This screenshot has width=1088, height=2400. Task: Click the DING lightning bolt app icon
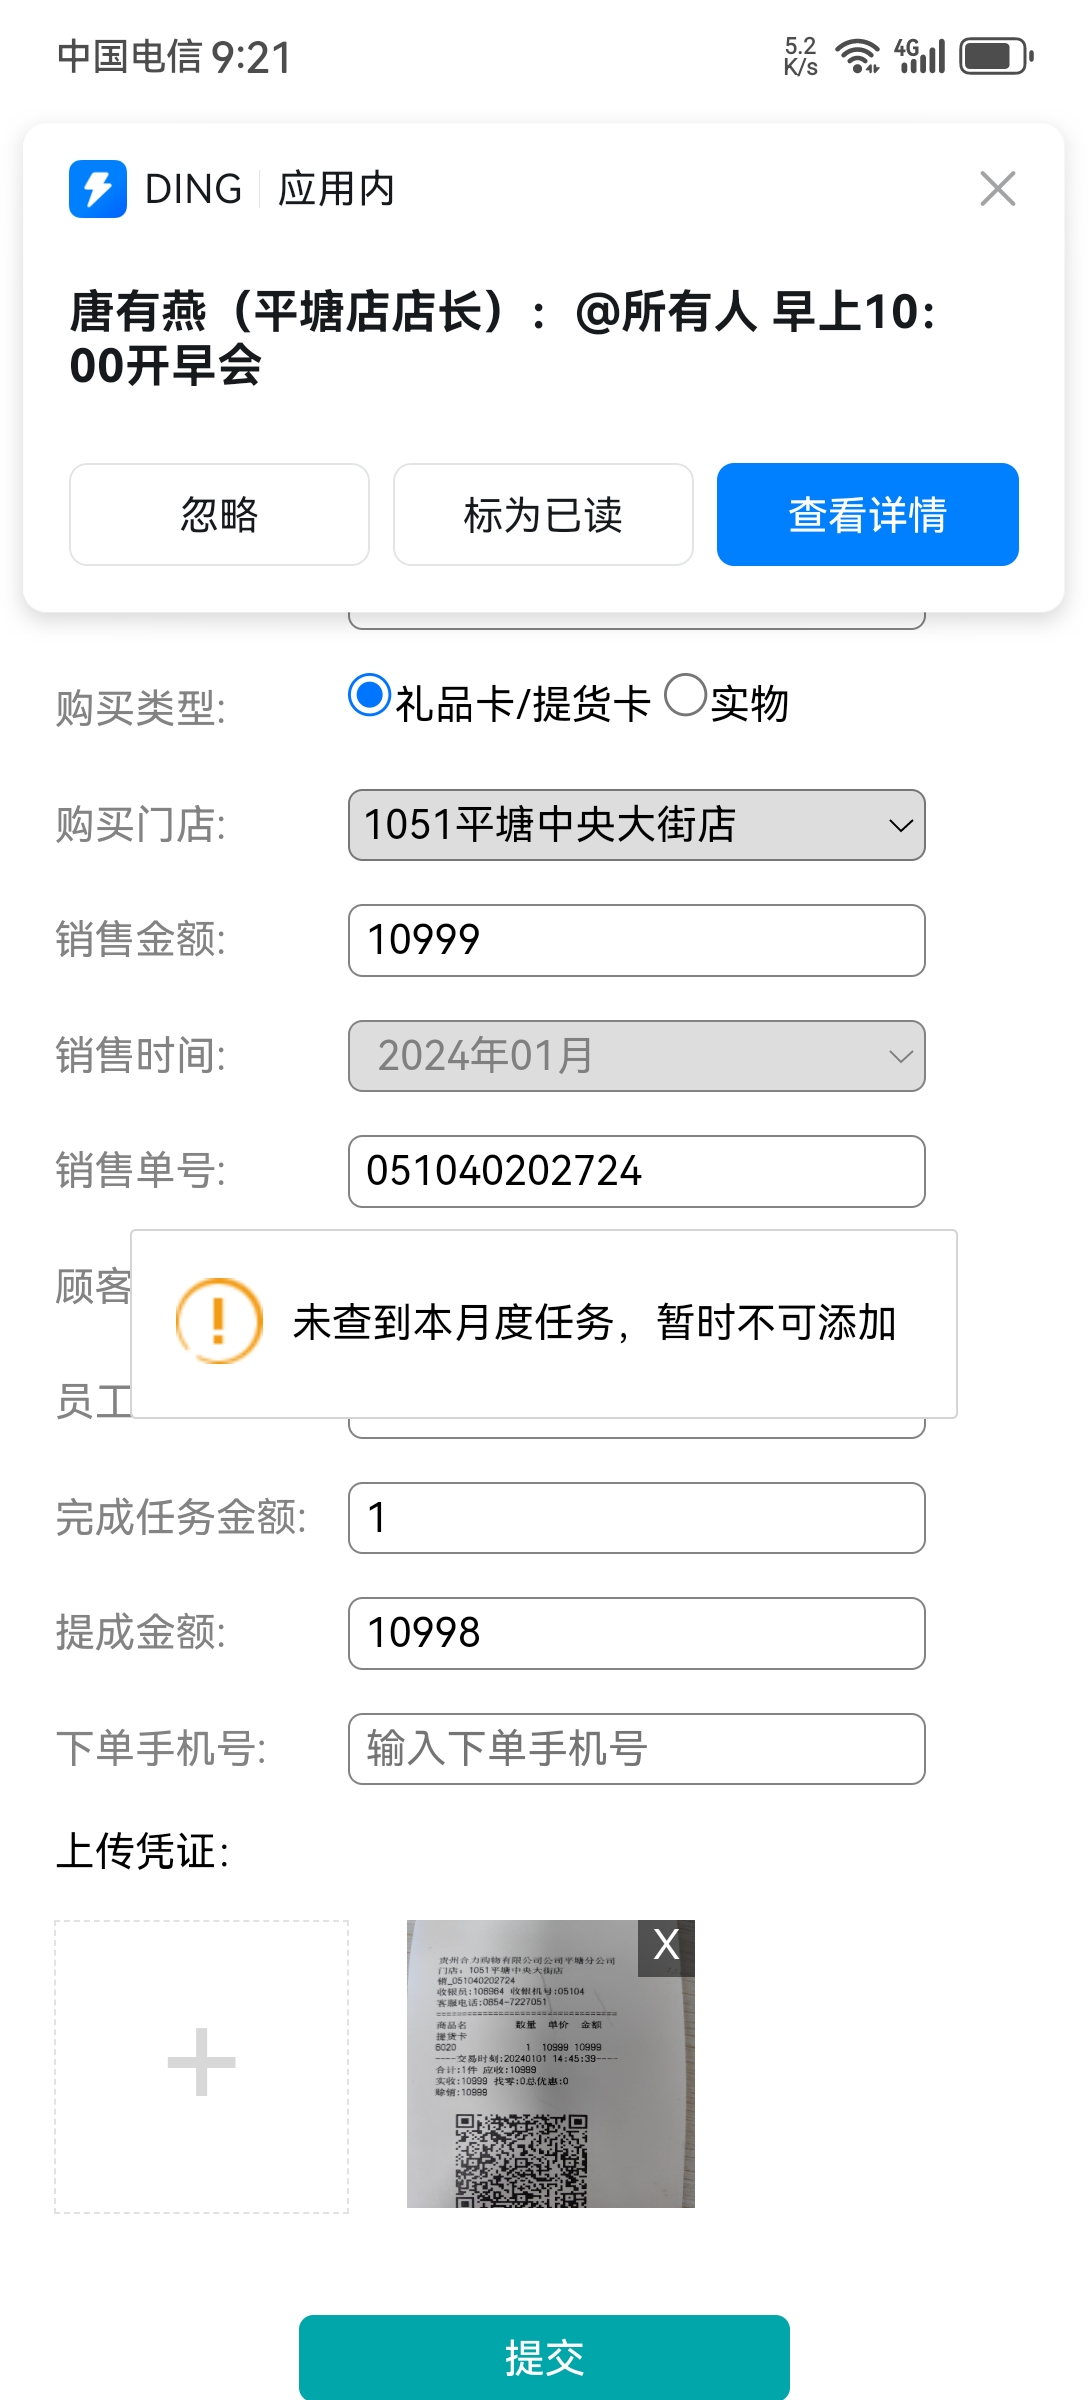(97, 188)
